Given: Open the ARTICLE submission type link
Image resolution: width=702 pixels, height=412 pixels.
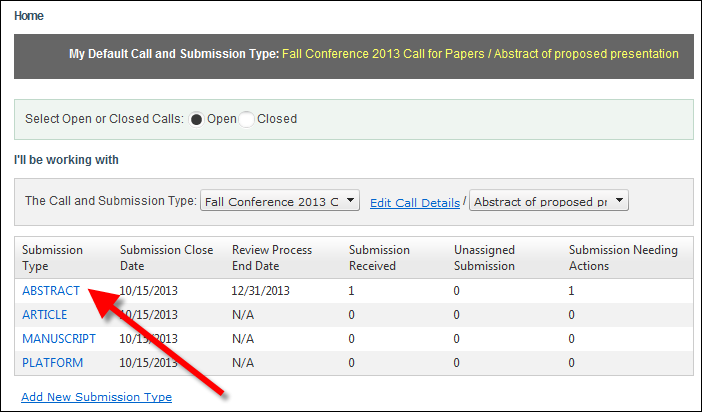Looking at the screenshot, I should (x=45, y=315).
